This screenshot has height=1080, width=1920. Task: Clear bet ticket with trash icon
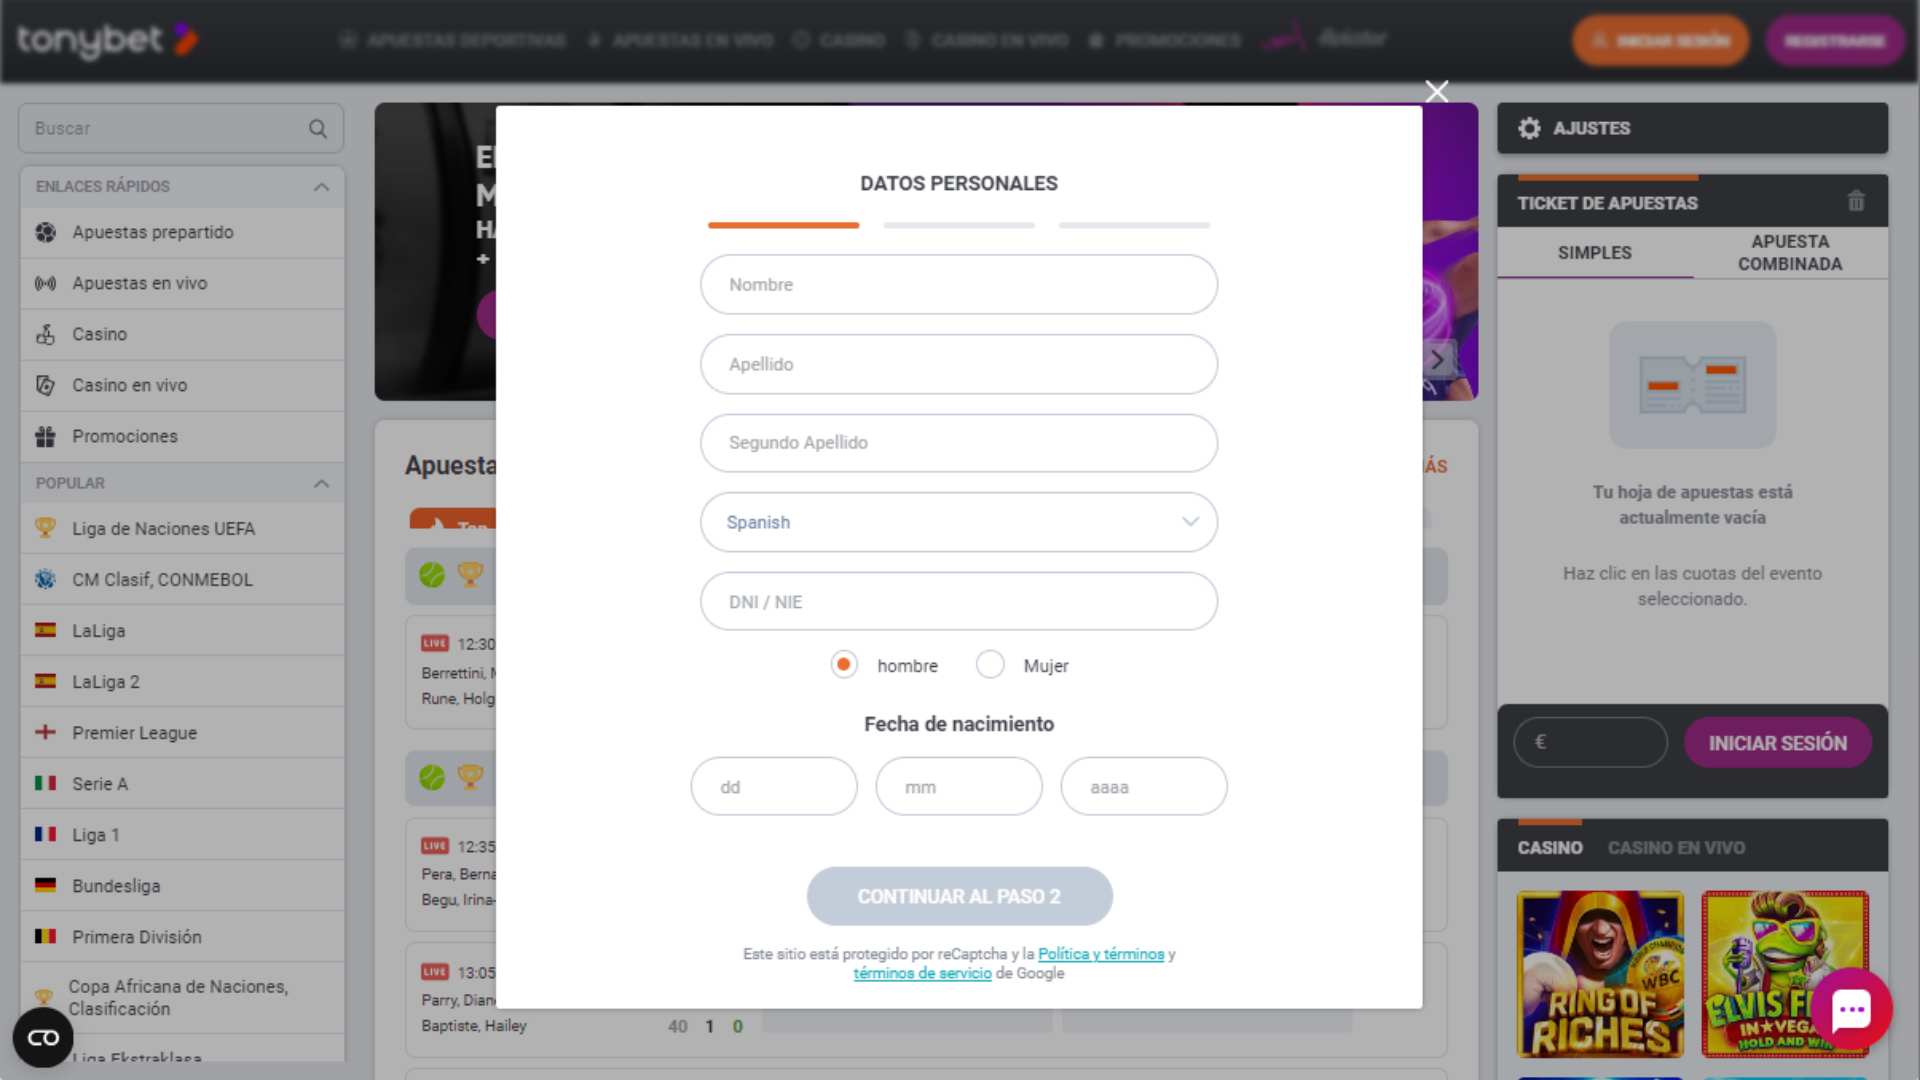point(1856,202)
